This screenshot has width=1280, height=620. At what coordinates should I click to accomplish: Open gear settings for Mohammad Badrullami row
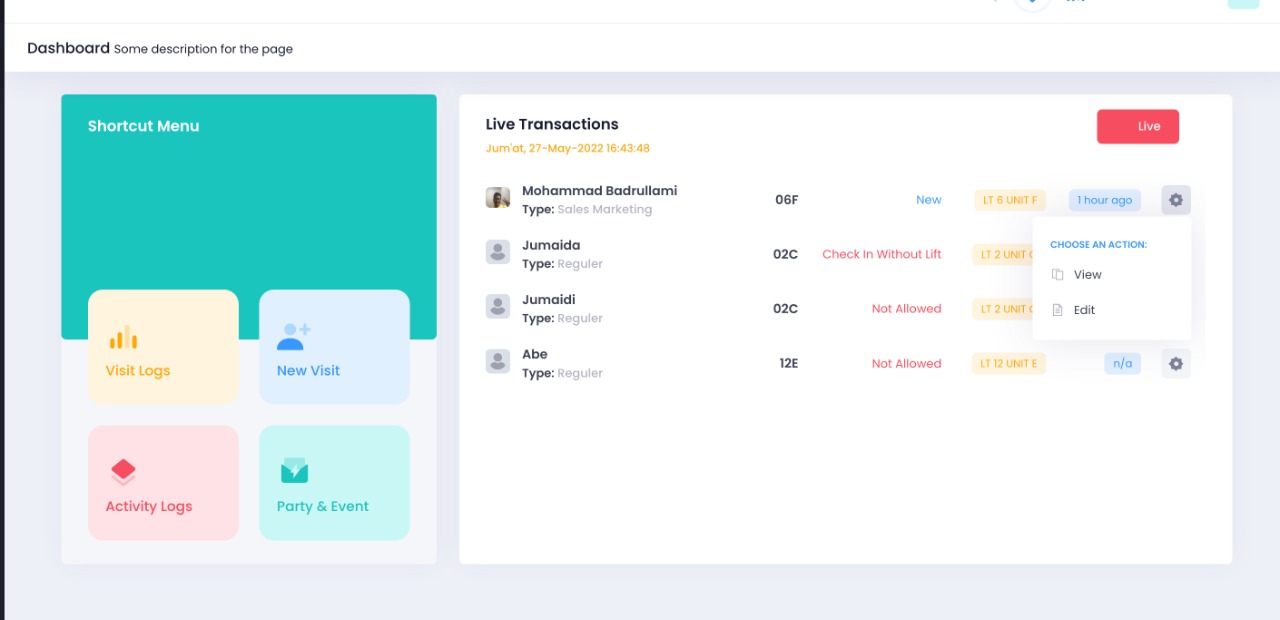pos(1176,200)
